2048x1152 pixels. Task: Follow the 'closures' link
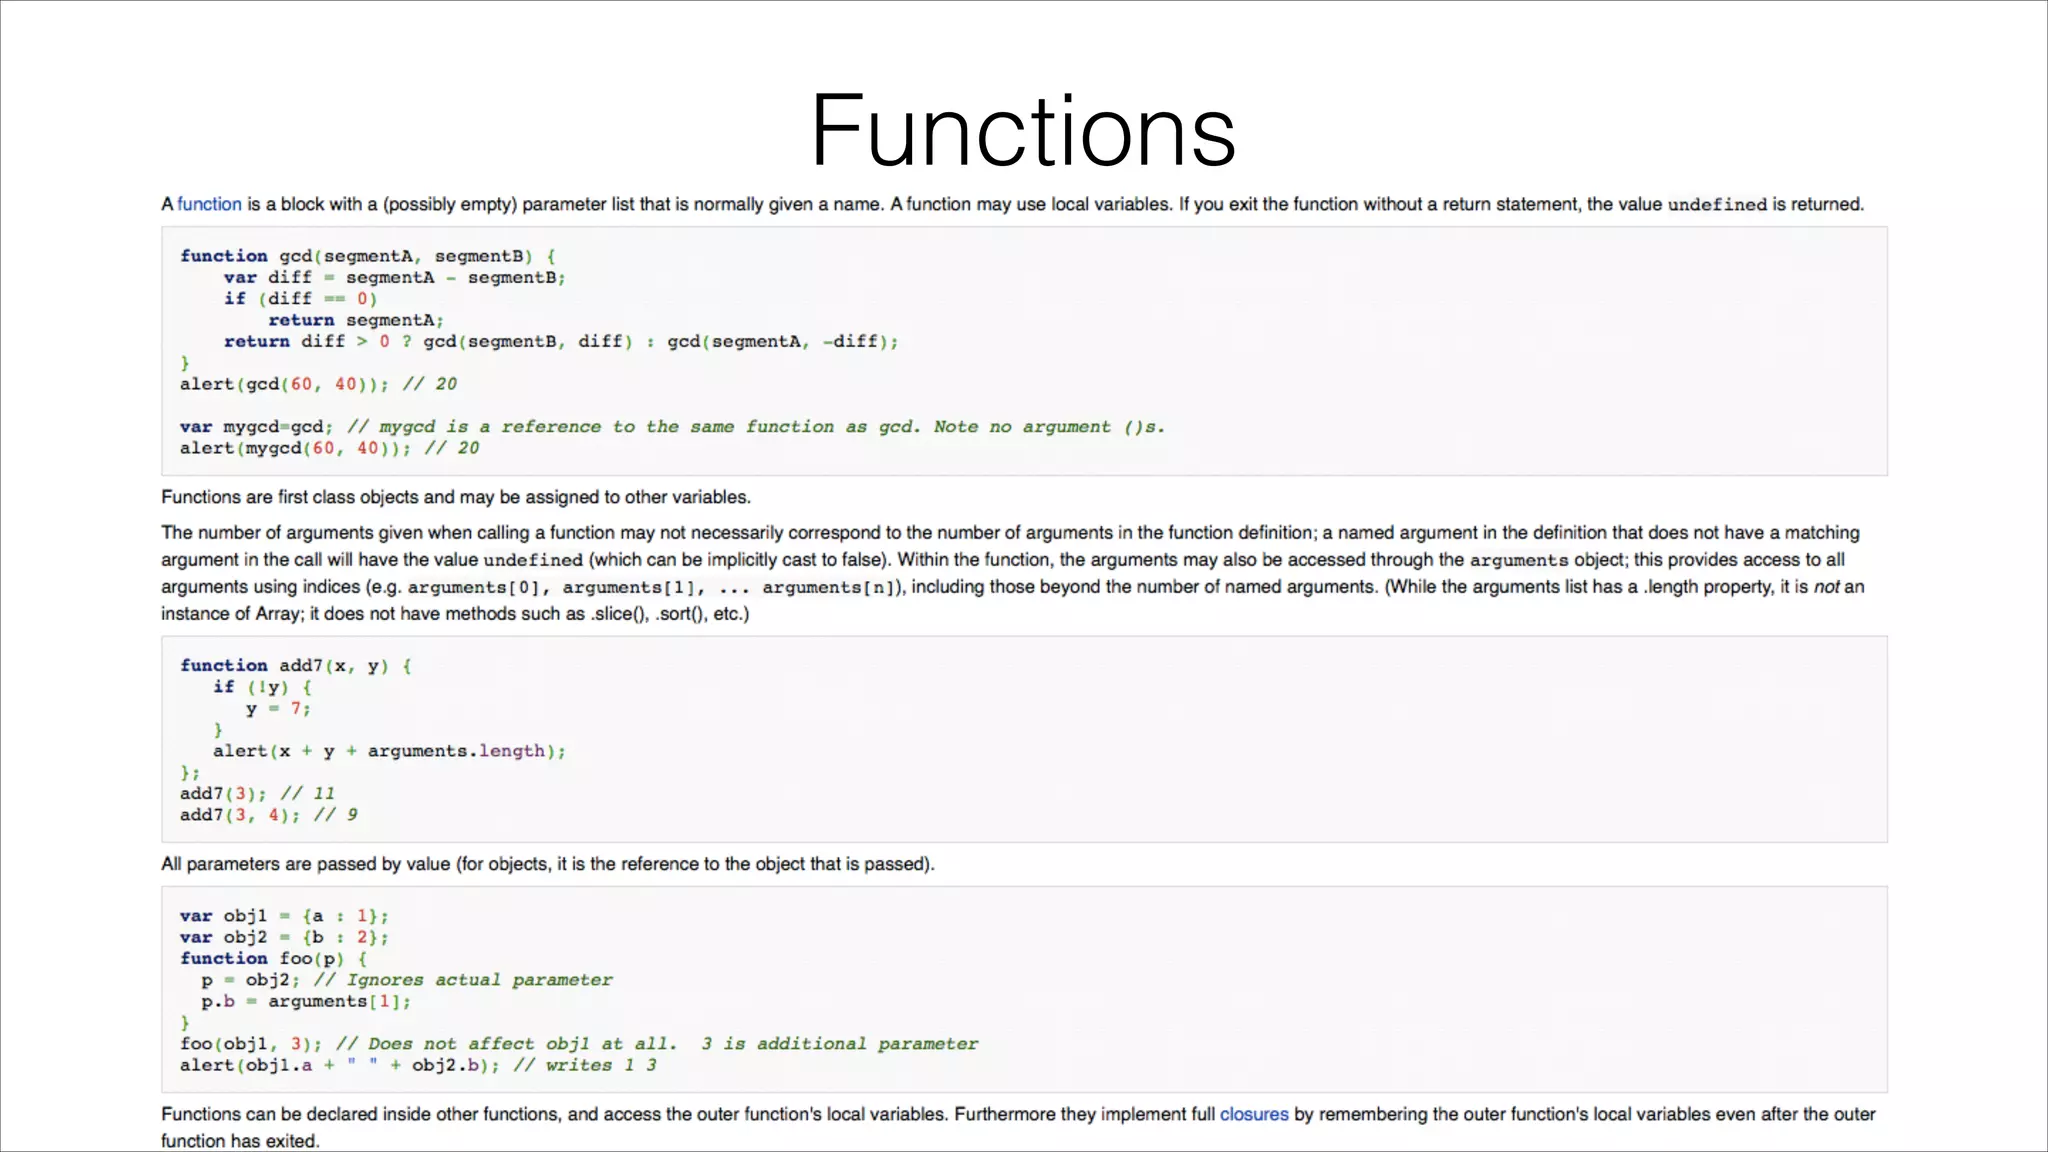1253,1114
